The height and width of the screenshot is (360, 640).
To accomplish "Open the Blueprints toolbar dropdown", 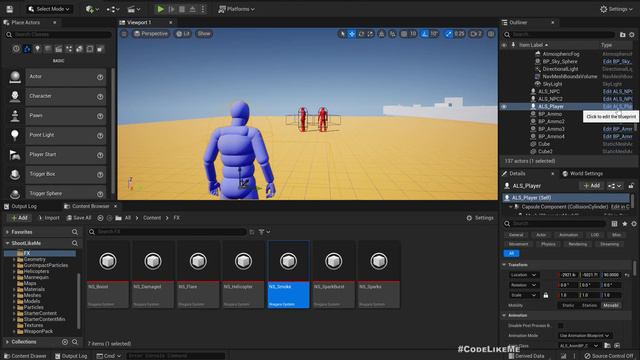I will click(x=113, y=9).
